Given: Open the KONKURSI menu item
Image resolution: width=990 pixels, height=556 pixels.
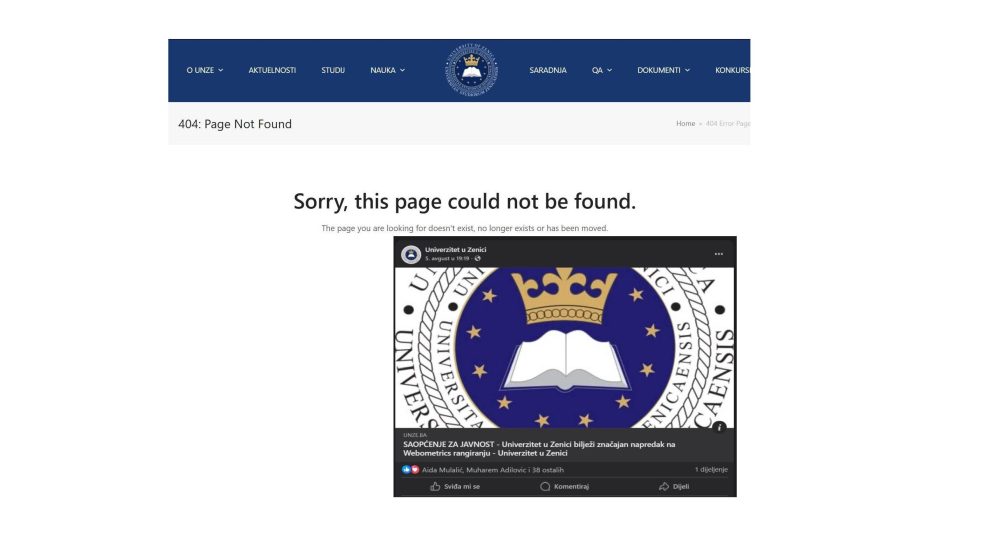Looking at the screenshot, I should [732, 70].
